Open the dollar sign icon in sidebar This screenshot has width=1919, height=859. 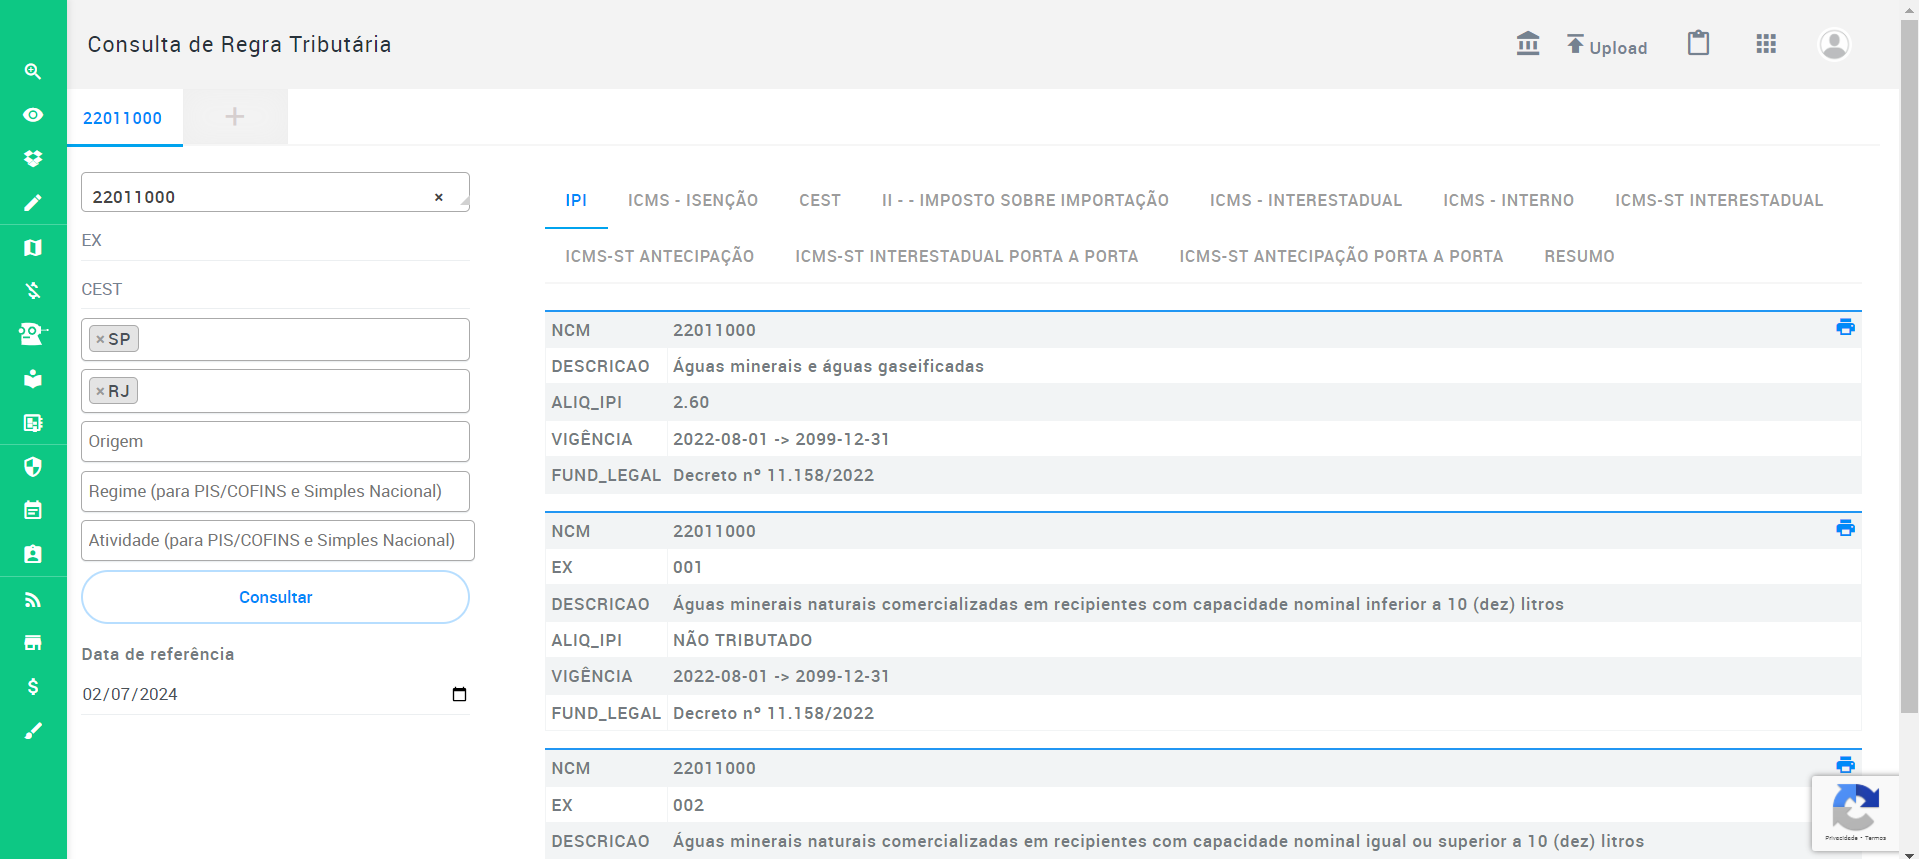tap(33, 687)
